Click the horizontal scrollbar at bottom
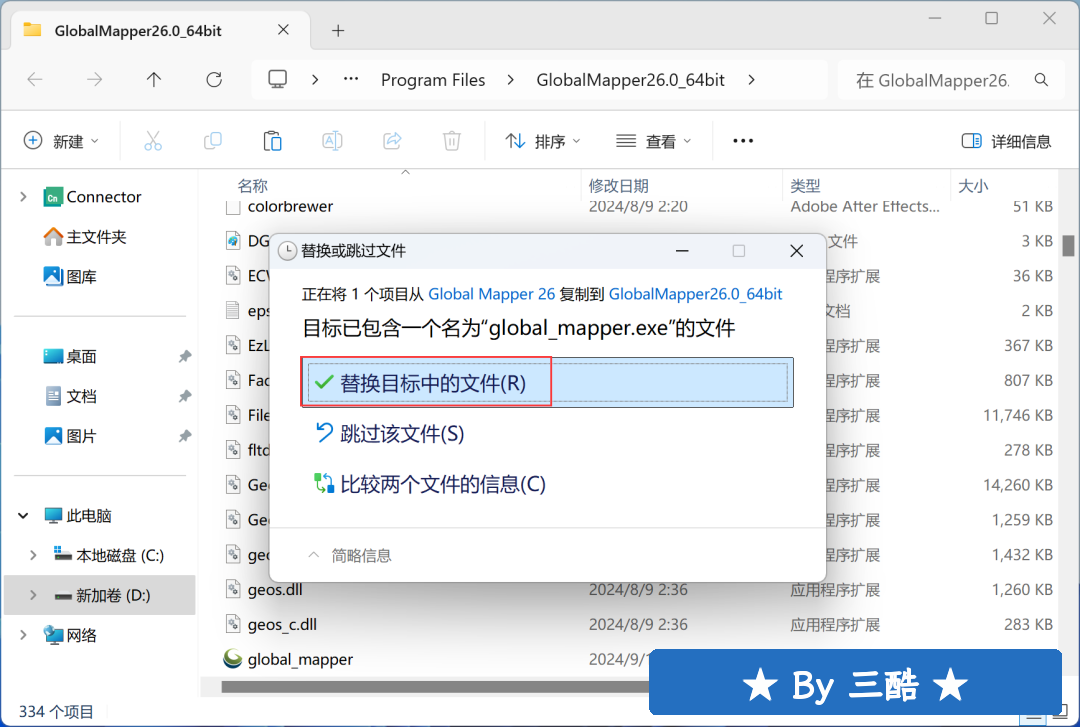 click(x=435, y=687)
